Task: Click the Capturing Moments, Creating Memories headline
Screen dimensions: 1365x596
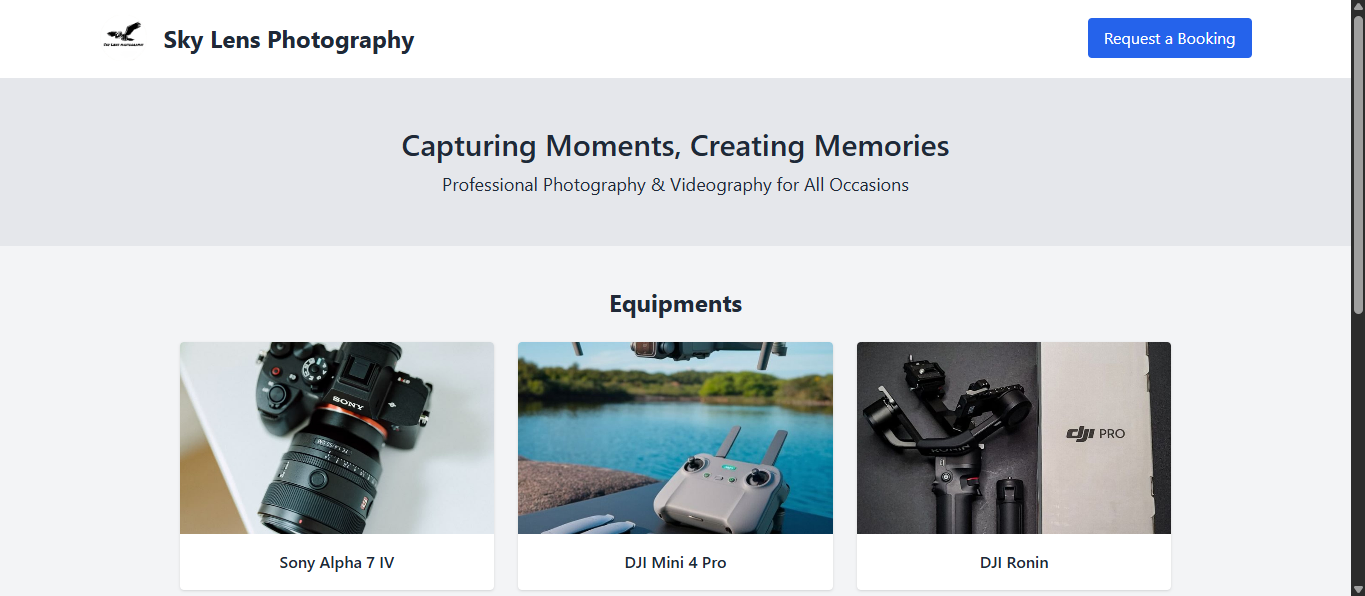Action: point(675,146)
